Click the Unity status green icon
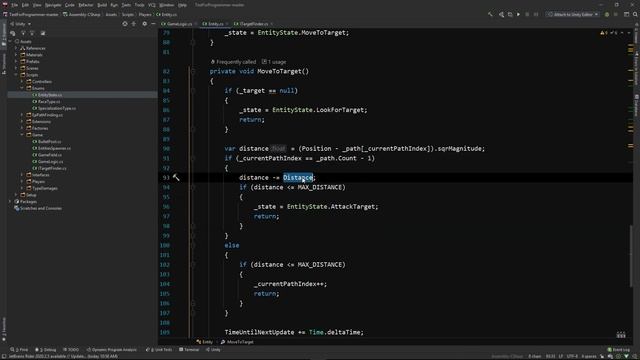The width and height of the screenshot is (640, 360). (x=607, y=14)
